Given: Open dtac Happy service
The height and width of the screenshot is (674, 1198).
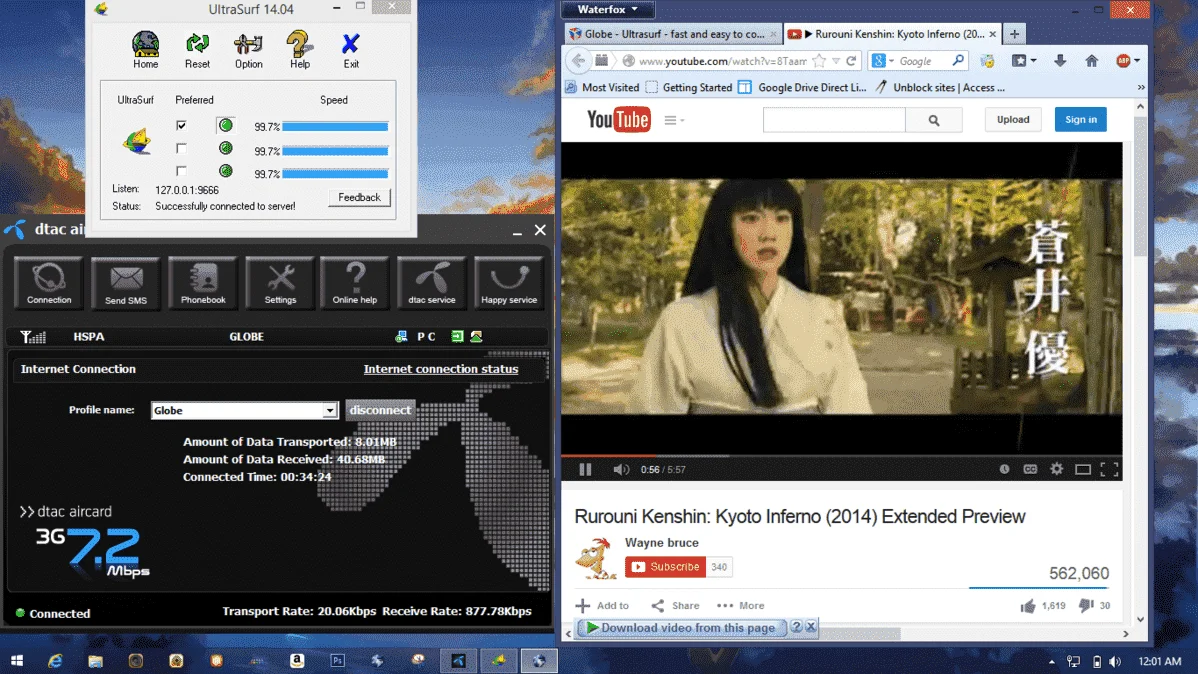Looking at the screenshot, I should click(509, 283).
